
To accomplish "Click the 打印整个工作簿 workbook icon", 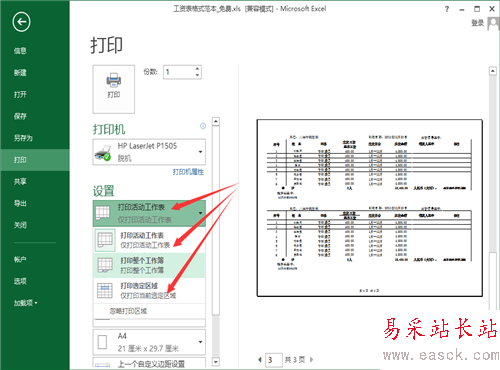I will click(x=105, y=265).
